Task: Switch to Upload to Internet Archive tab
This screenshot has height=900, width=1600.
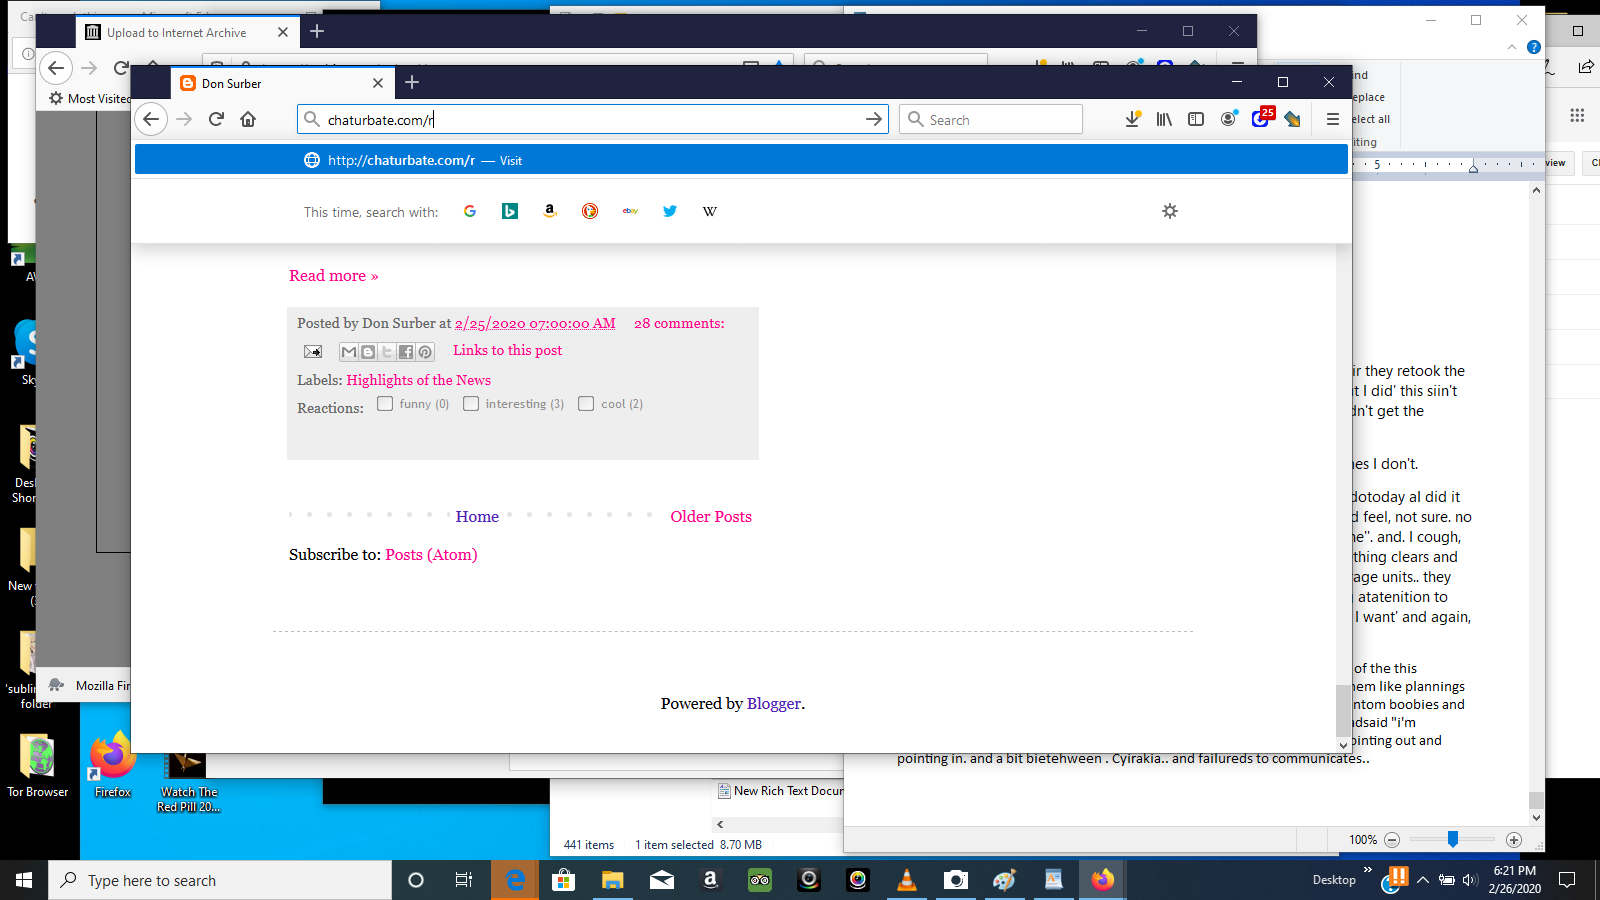Action: pos(186,32)
